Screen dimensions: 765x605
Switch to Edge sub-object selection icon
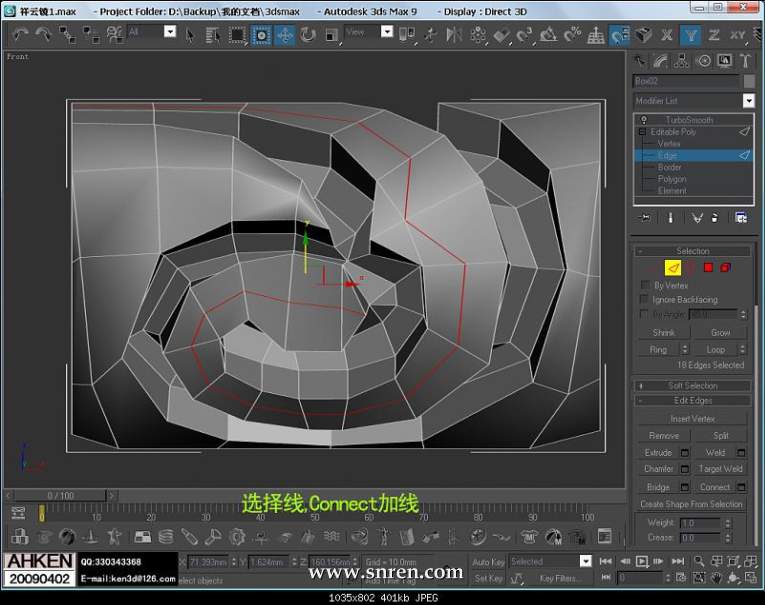672,268
